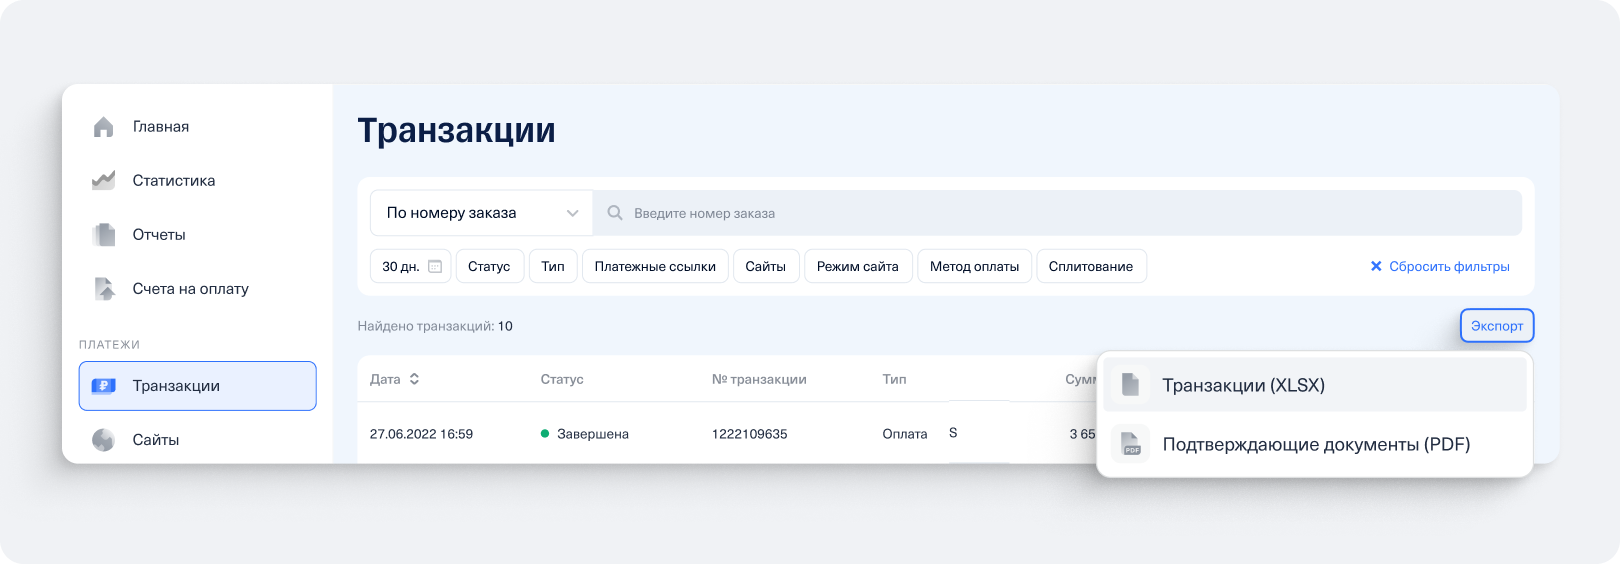Click the XLSX file icon in export menu
Viewport: 1620px width, 564px height.
coord(1131,385)
